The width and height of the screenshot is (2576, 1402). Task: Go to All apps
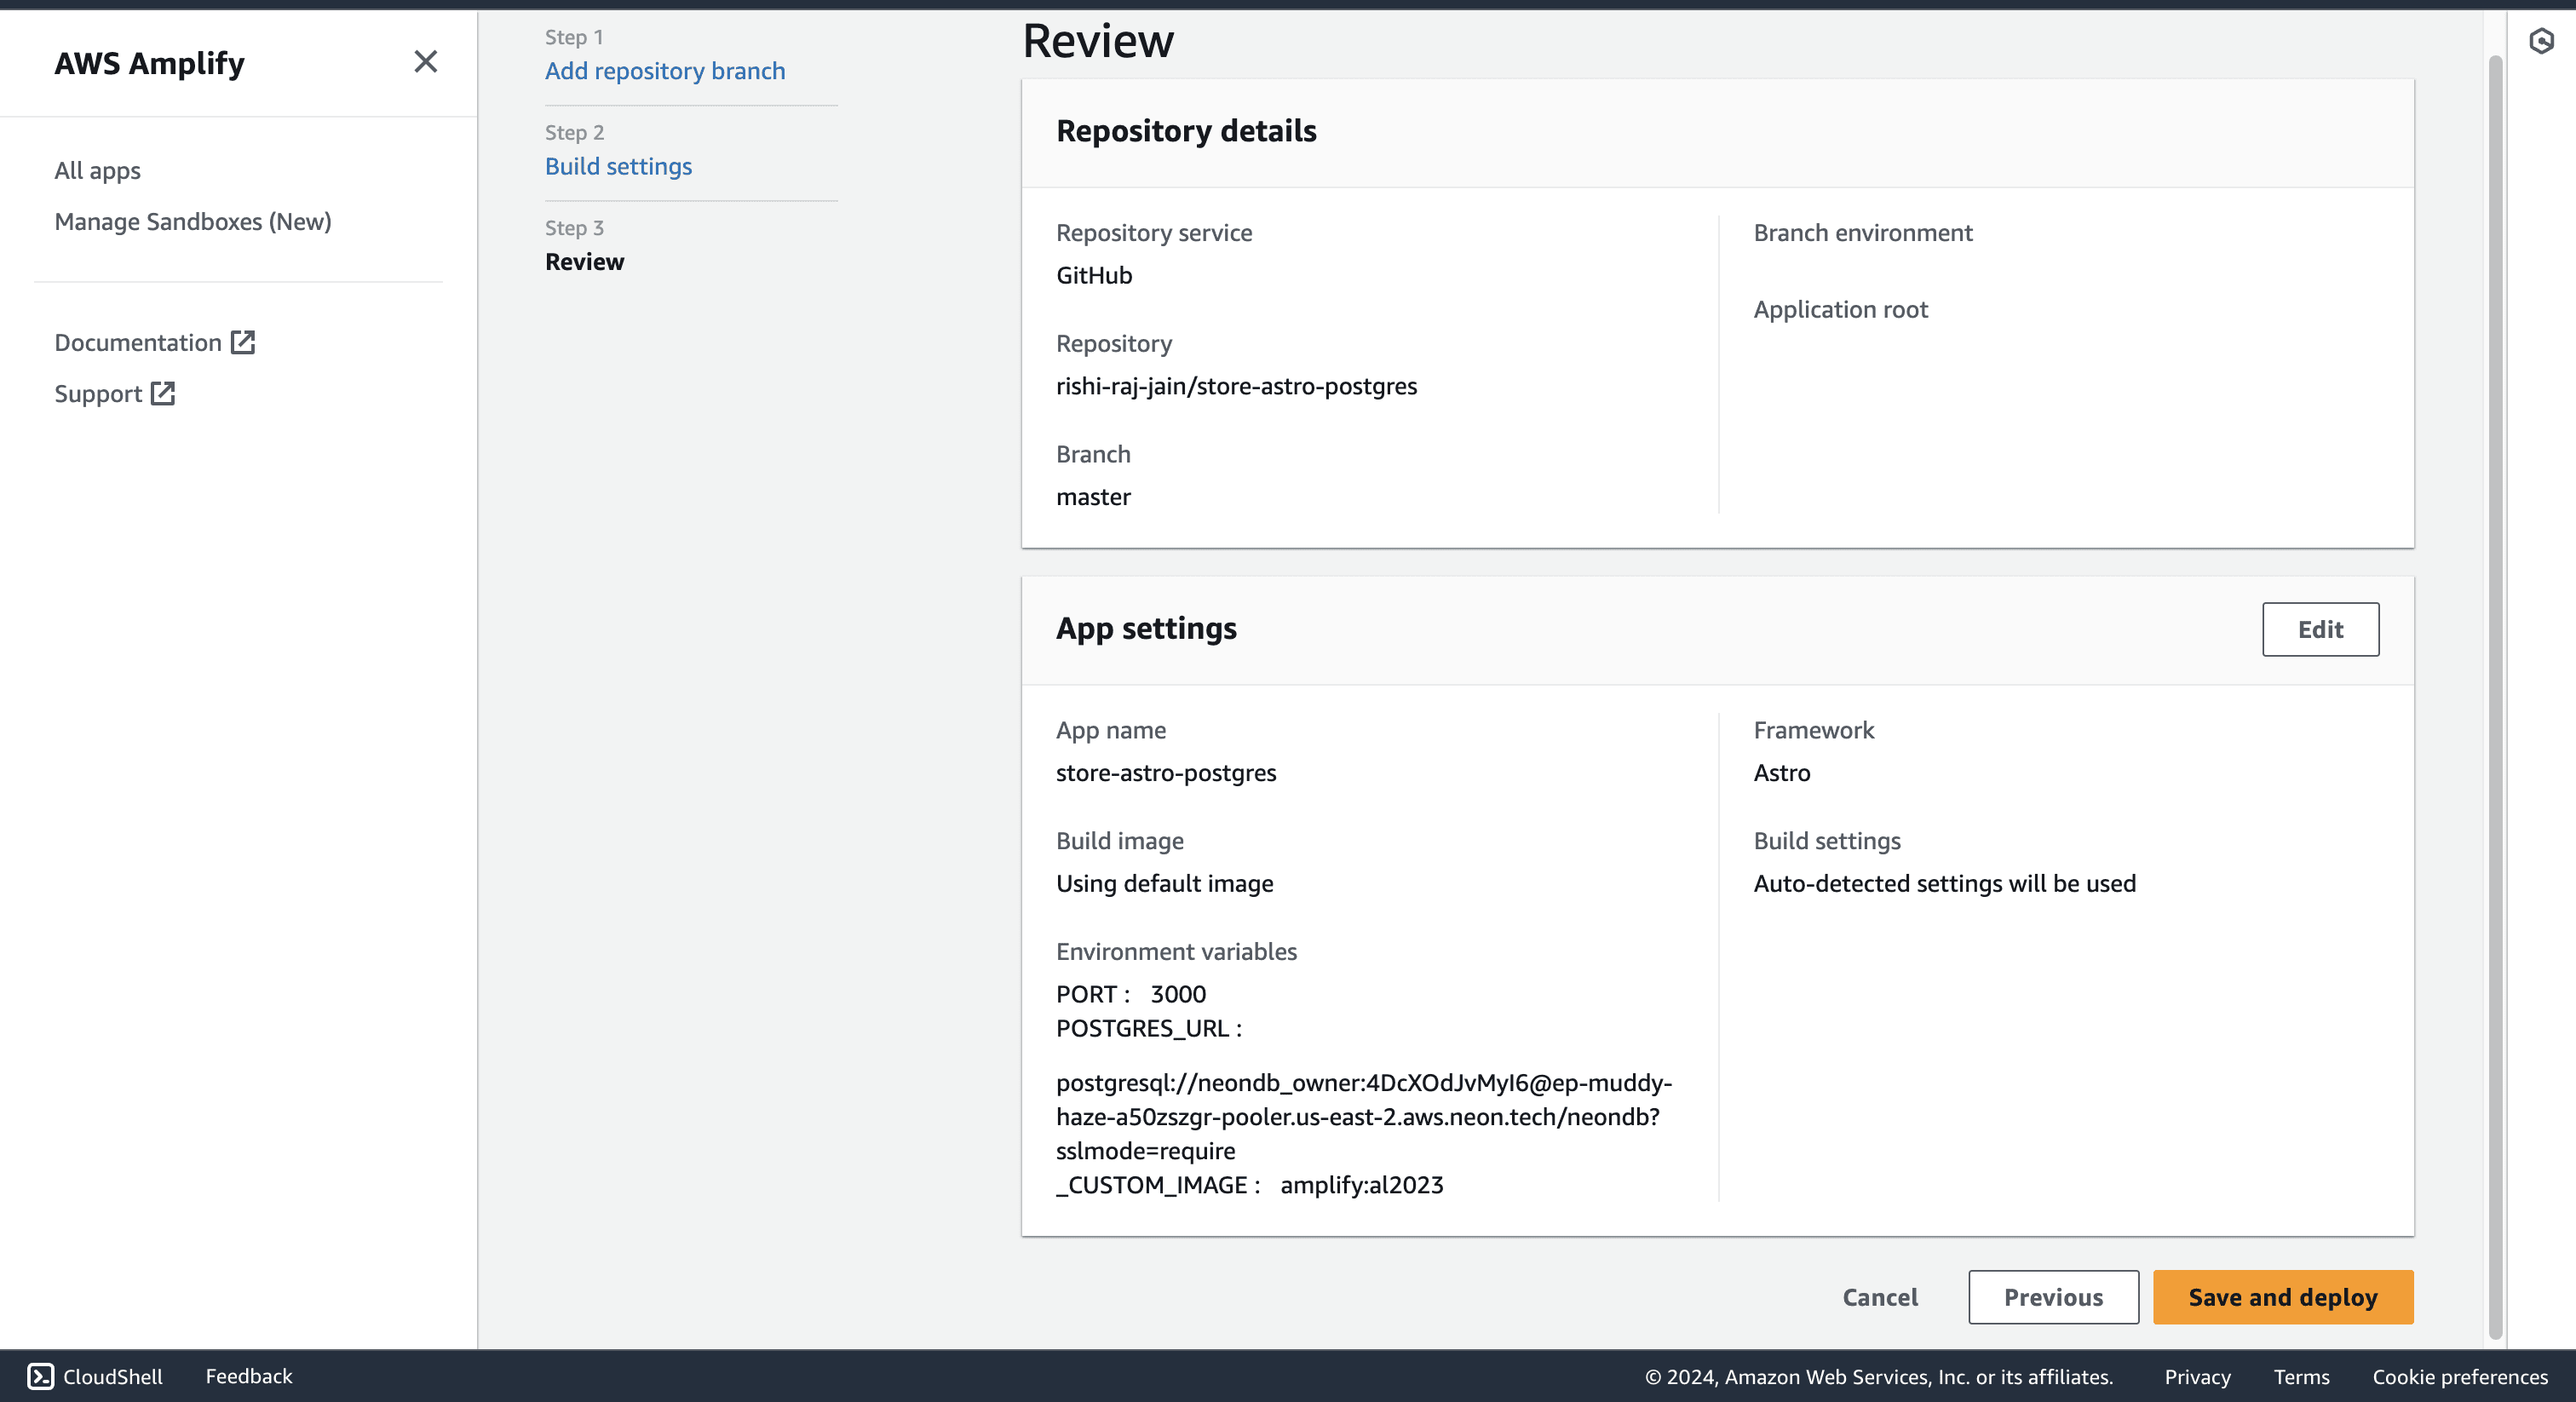coord(97,170)
